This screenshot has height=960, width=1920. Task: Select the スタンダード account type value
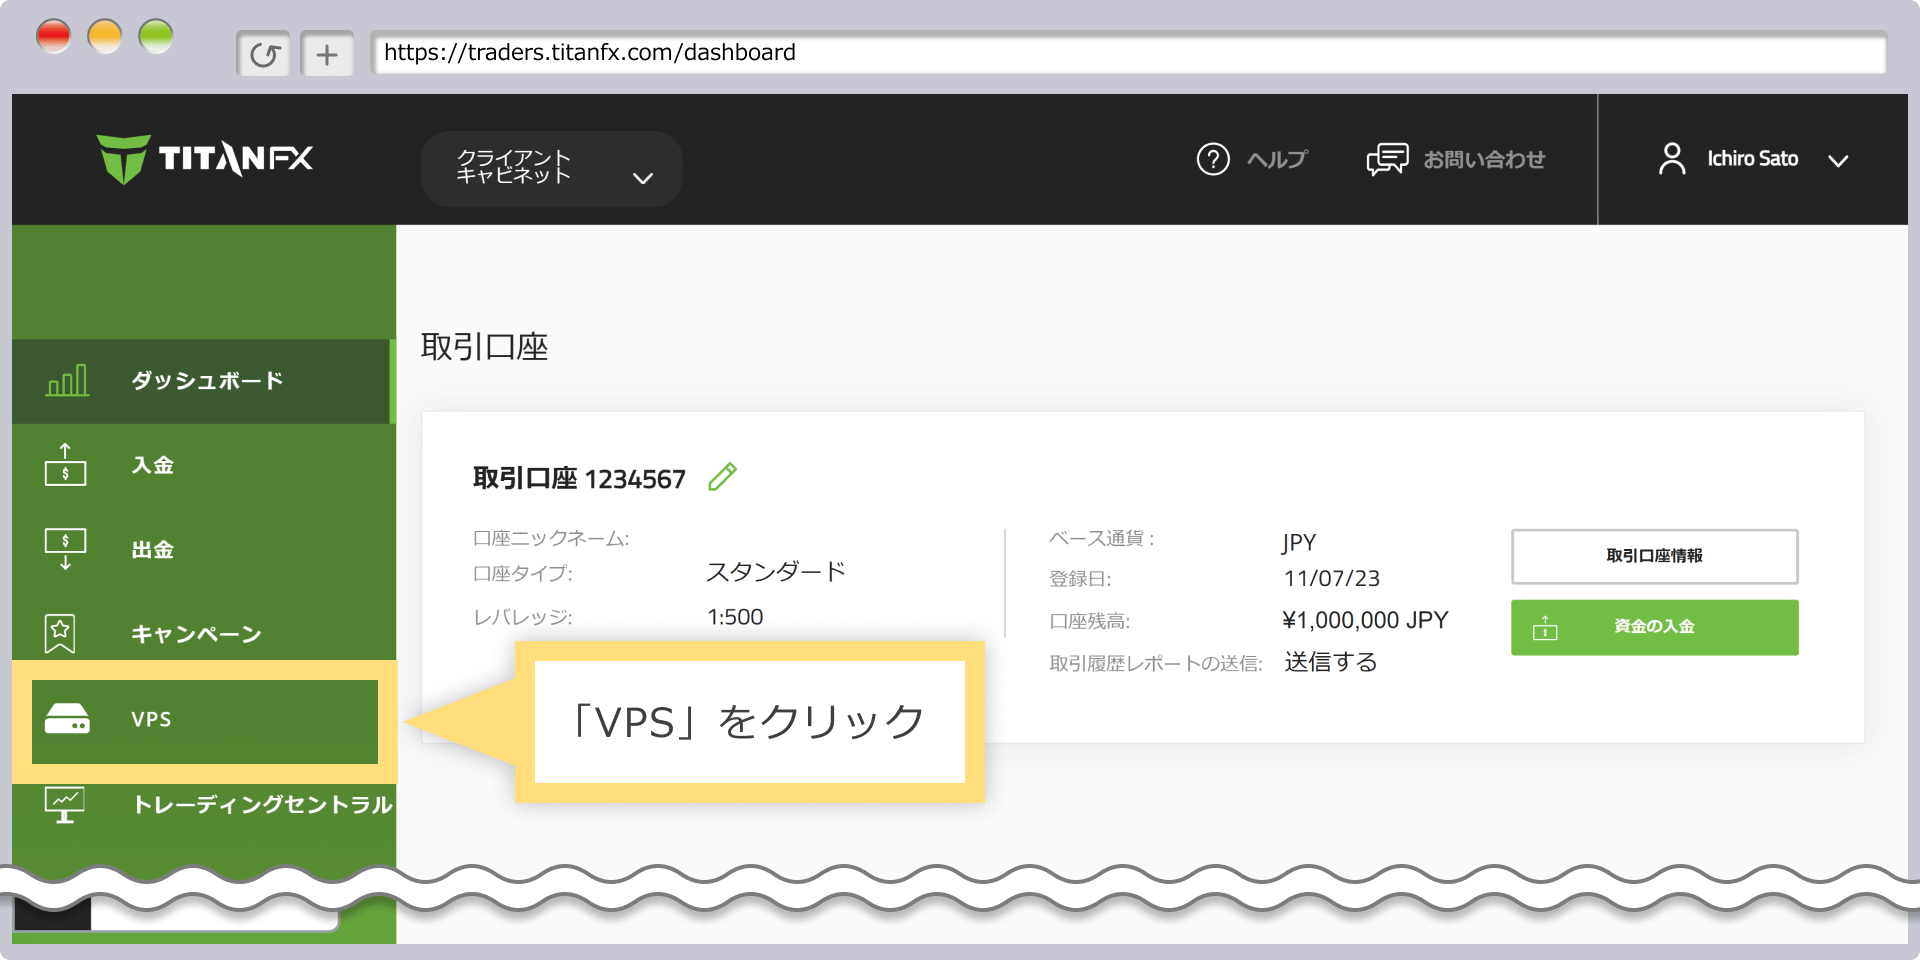click(x=776, y=572)
